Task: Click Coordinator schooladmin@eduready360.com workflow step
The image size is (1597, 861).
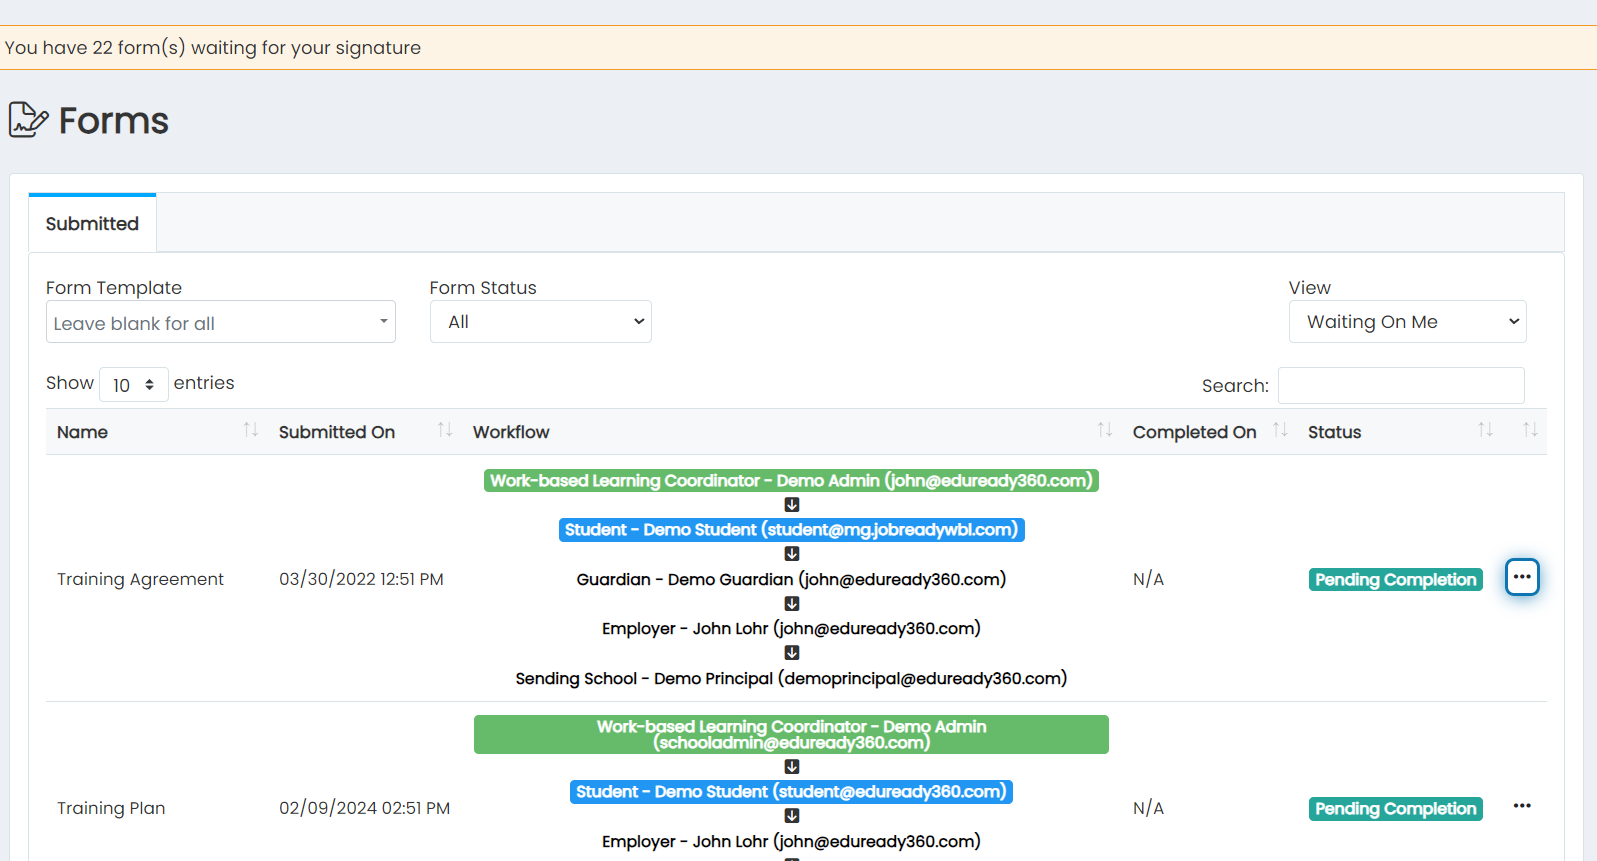Action: pos(791,735)
